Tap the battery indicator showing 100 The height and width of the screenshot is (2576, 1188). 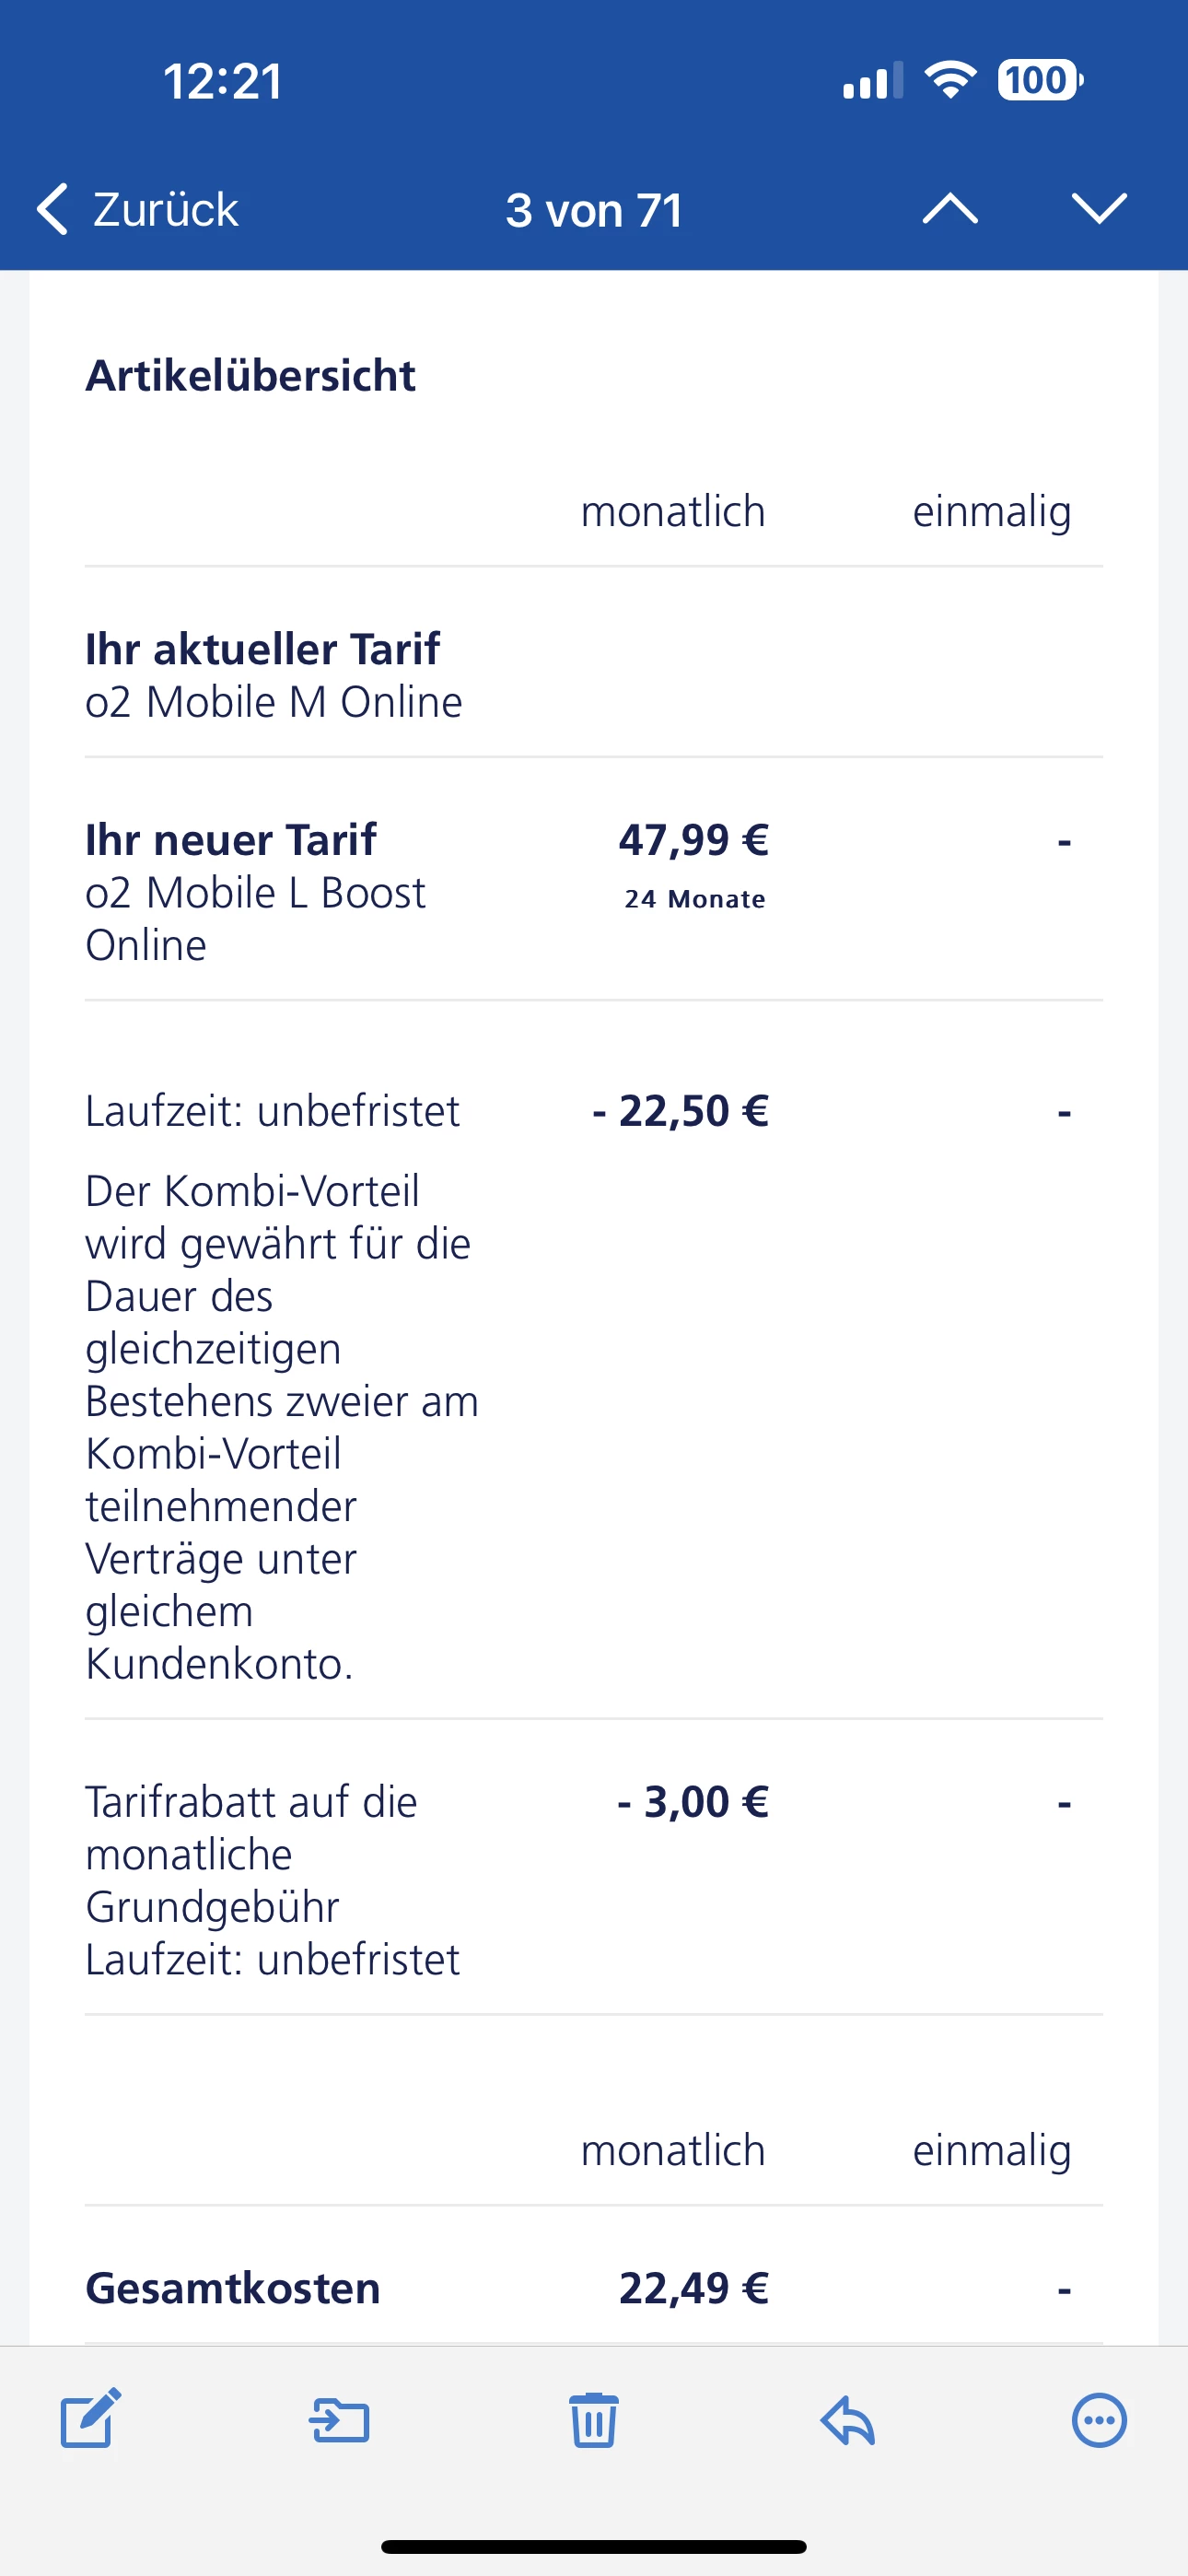tap(1040, 80)
